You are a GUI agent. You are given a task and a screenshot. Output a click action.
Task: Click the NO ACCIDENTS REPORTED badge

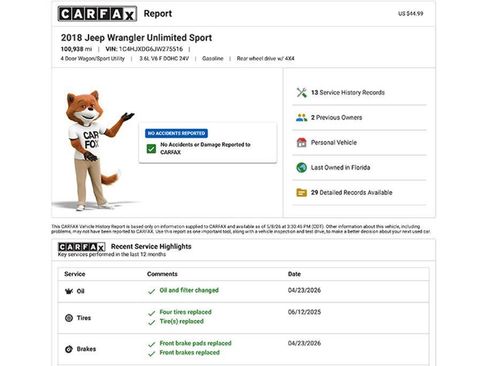point(176,133)
